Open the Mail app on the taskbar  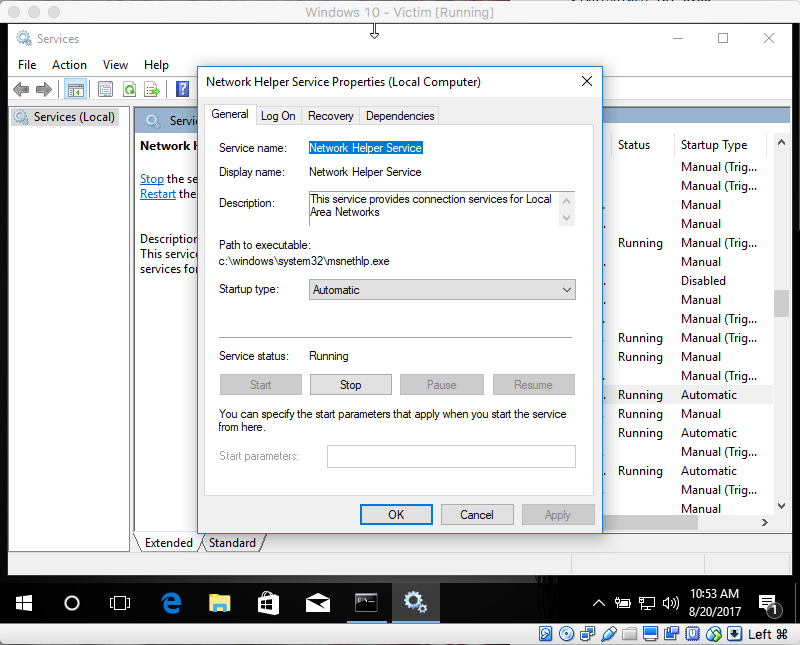(317, 603)
